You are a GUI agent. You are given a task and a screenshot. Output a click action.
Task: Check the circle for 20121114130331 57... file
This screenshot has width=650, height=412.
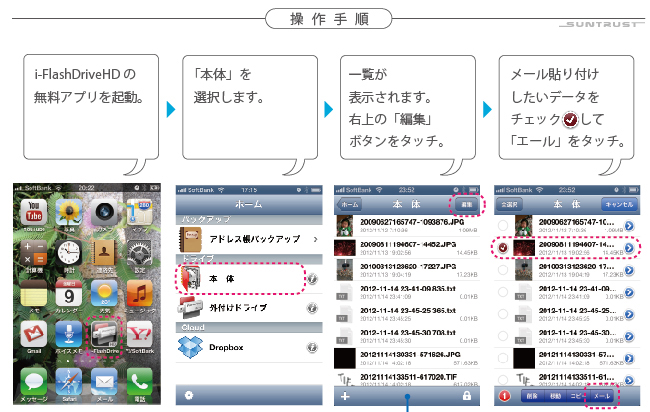502,358
